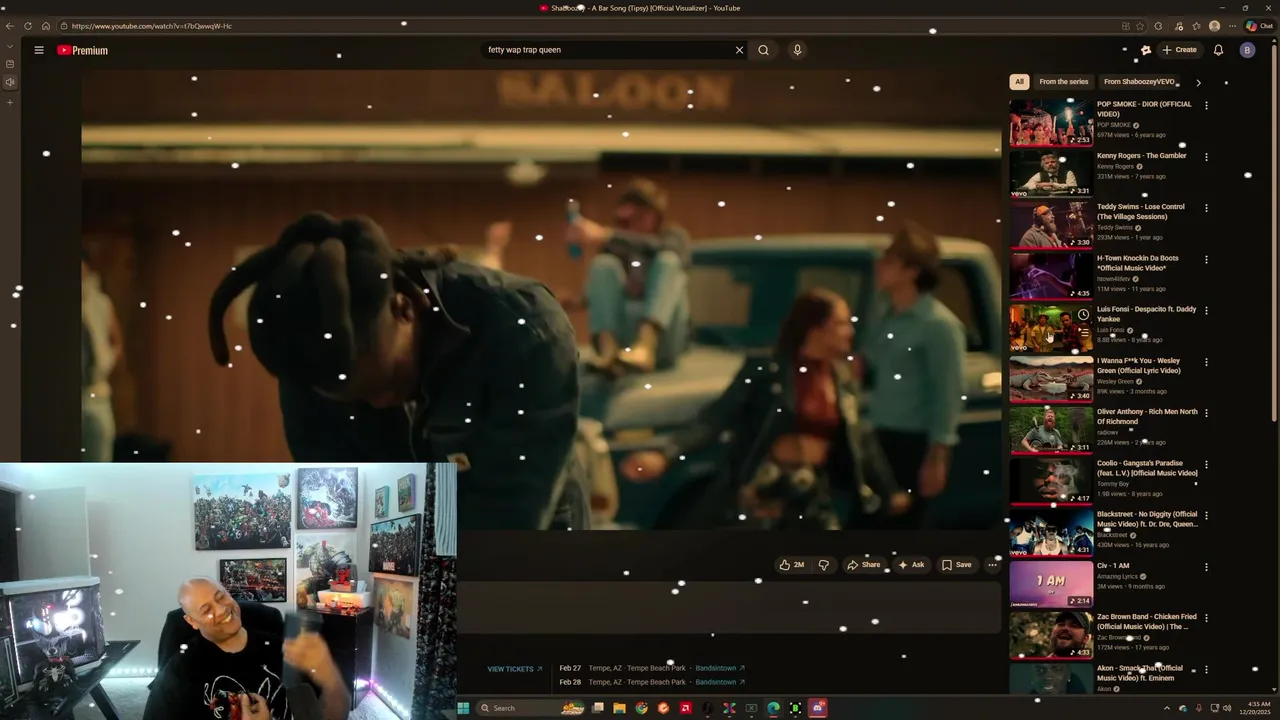Open POP SMOKE - DIOR video thumbnail

1051,122
